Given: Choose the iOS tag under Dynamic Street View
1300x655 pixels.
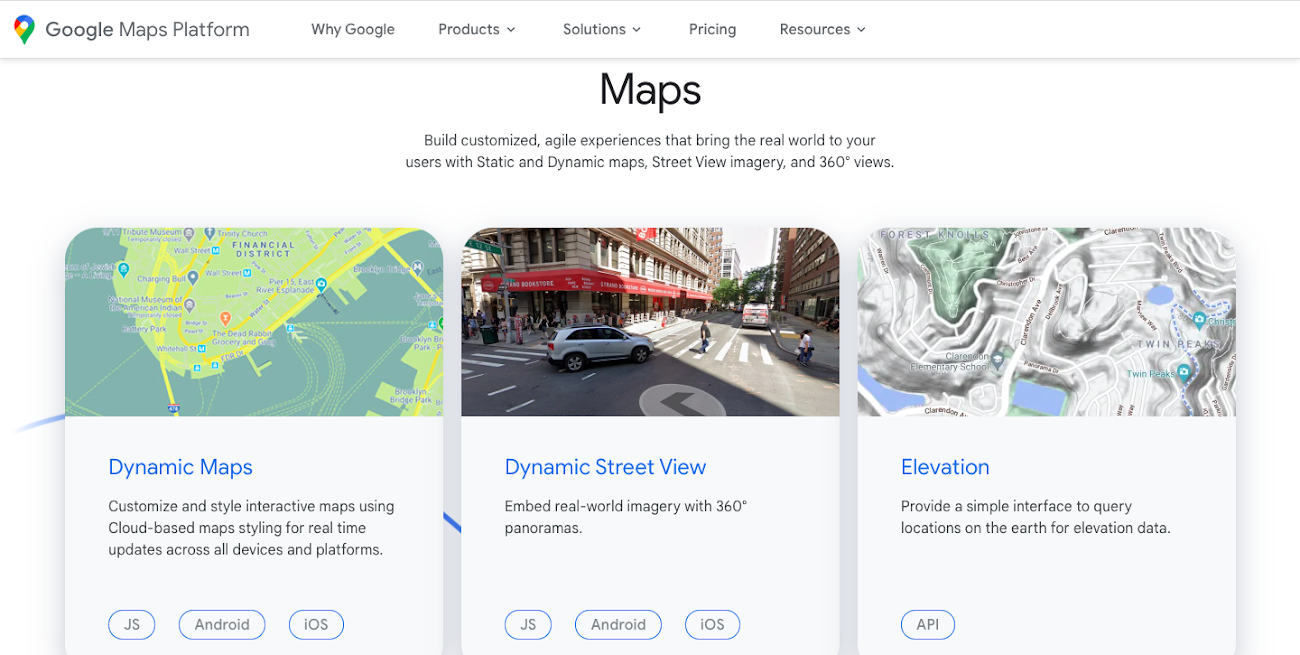Looking at the screenshot, I should coord(712,625).
